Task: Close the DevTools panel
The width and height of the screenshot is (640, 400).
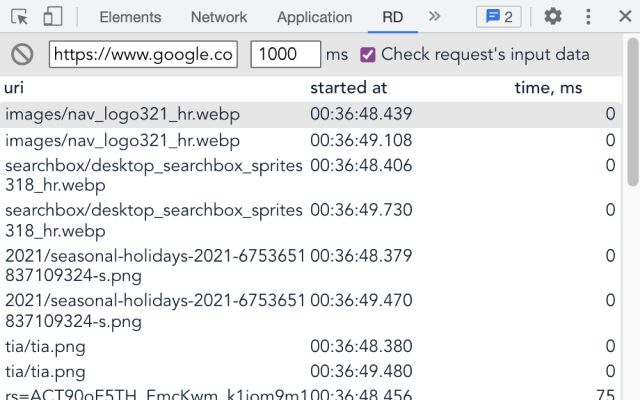Action: click(620, 17)
